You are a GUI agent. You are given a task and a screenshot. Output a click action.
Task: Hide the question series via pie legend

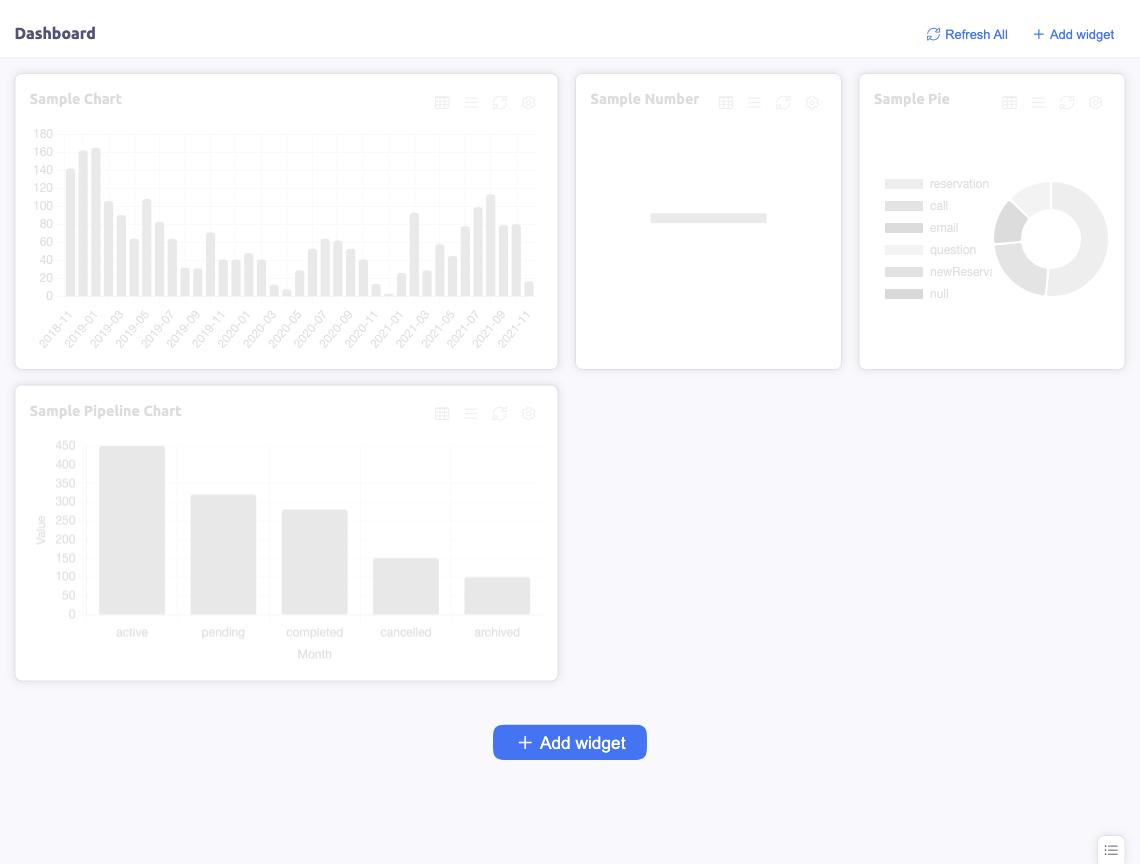click(x=952, y=250)
